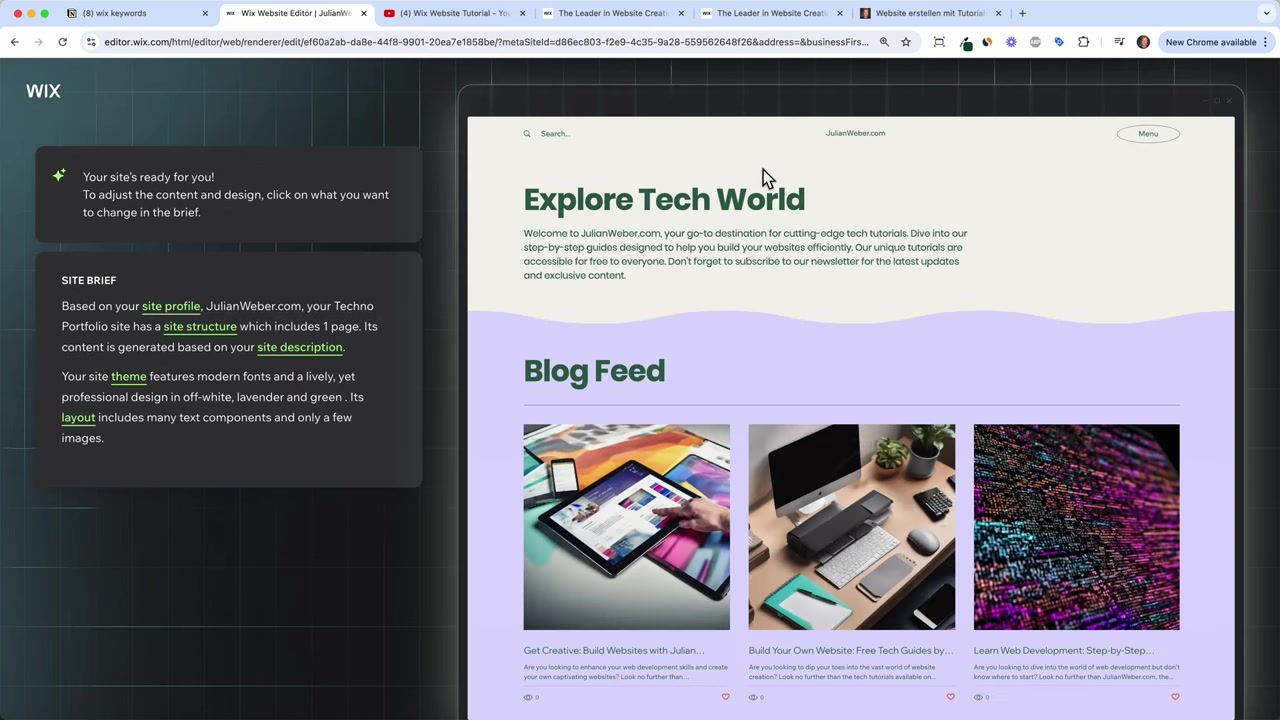This screenshot has width=1280, height=720.
Task: Like the Learn Web Development post
Action: point(1175,697)
